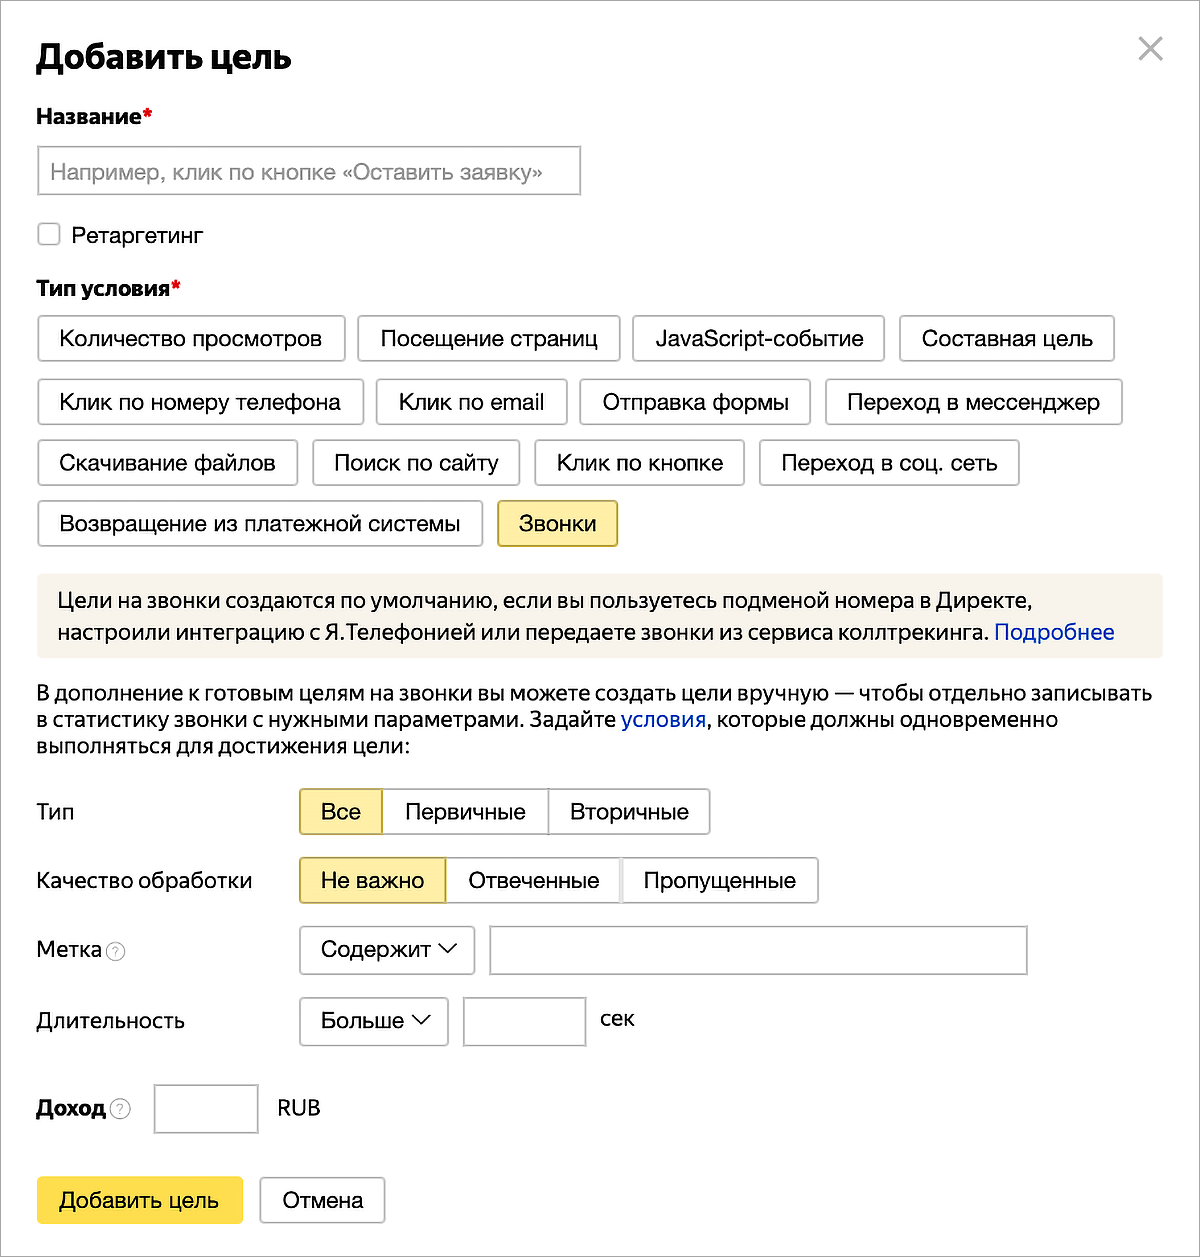
Task: Close the Добавить цель dialog with X icon
Action: click(x=1150, y=49)
